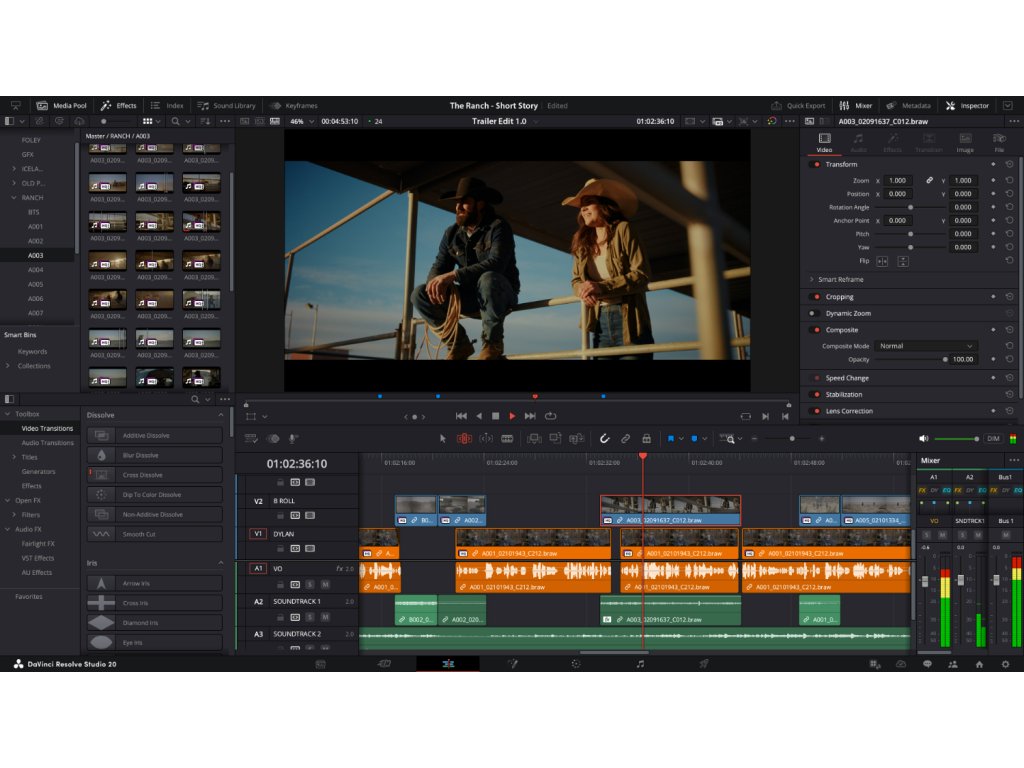Click the Selection Mode arrow tool
The width and height of the screenshot is (1024, 768).
pos(443,438)
